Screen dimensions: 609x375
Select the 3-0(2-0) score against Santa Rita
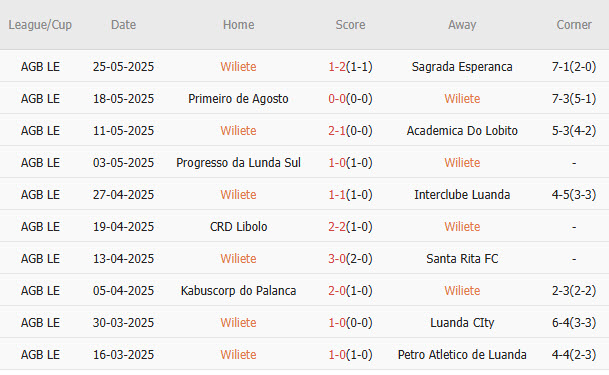pyautogui.click(x=350, y=259)
